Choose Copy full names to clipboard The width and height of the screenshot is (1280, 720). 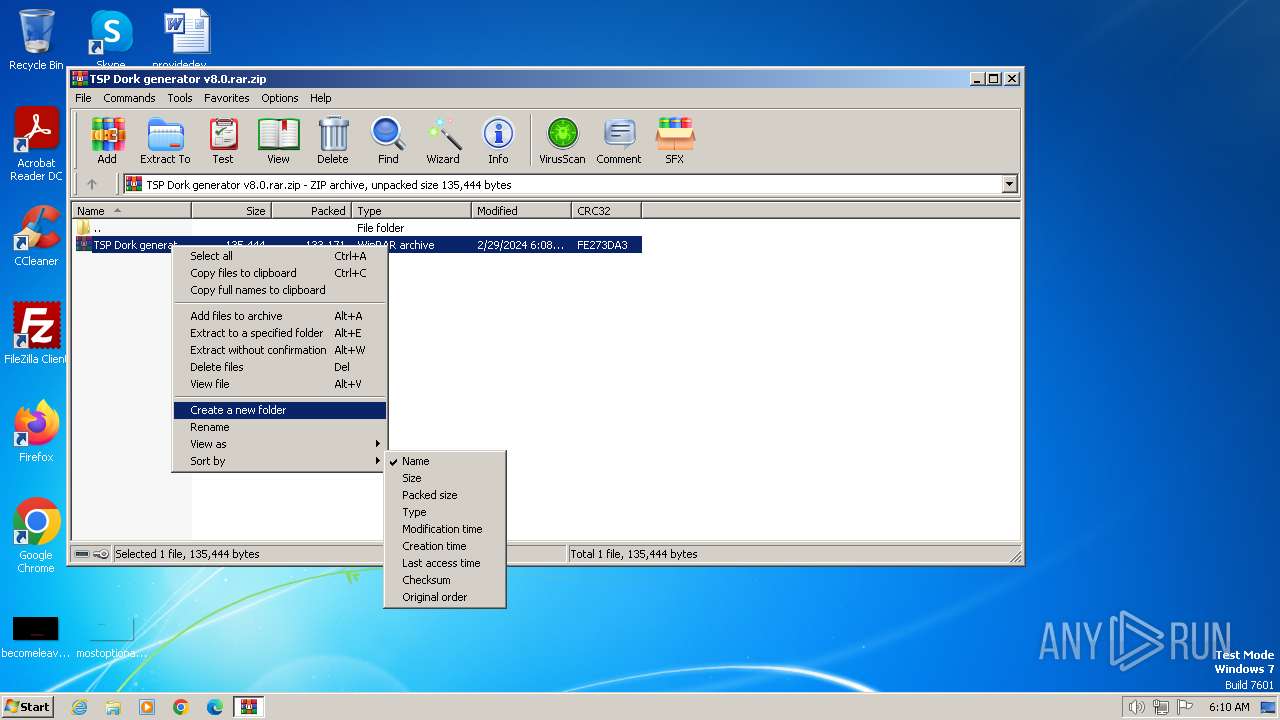[x=280, y=290]
